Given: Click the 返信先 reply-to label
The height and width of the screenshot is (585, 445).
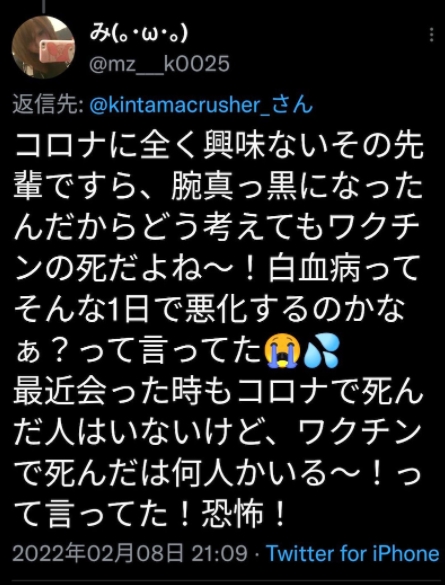Looking at the screenshot, I should click(48, 106).
